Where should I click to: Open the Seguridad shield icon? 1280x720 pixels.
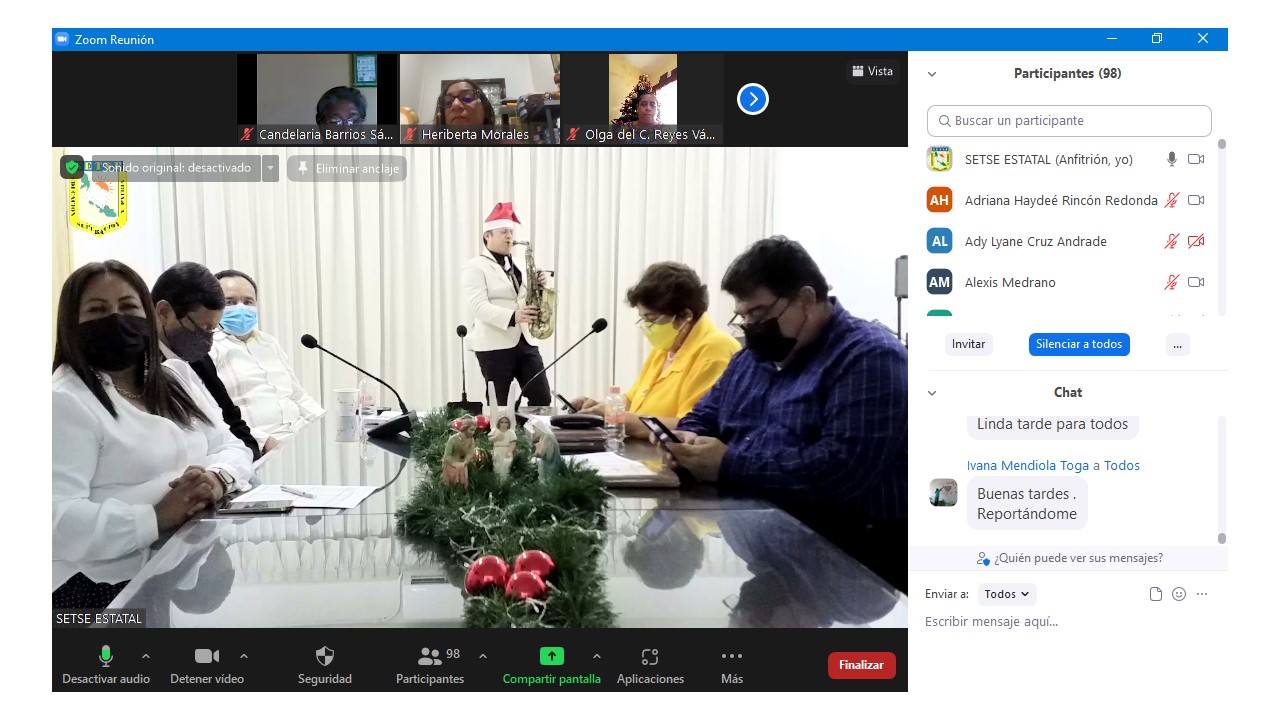tap(325, 657)
